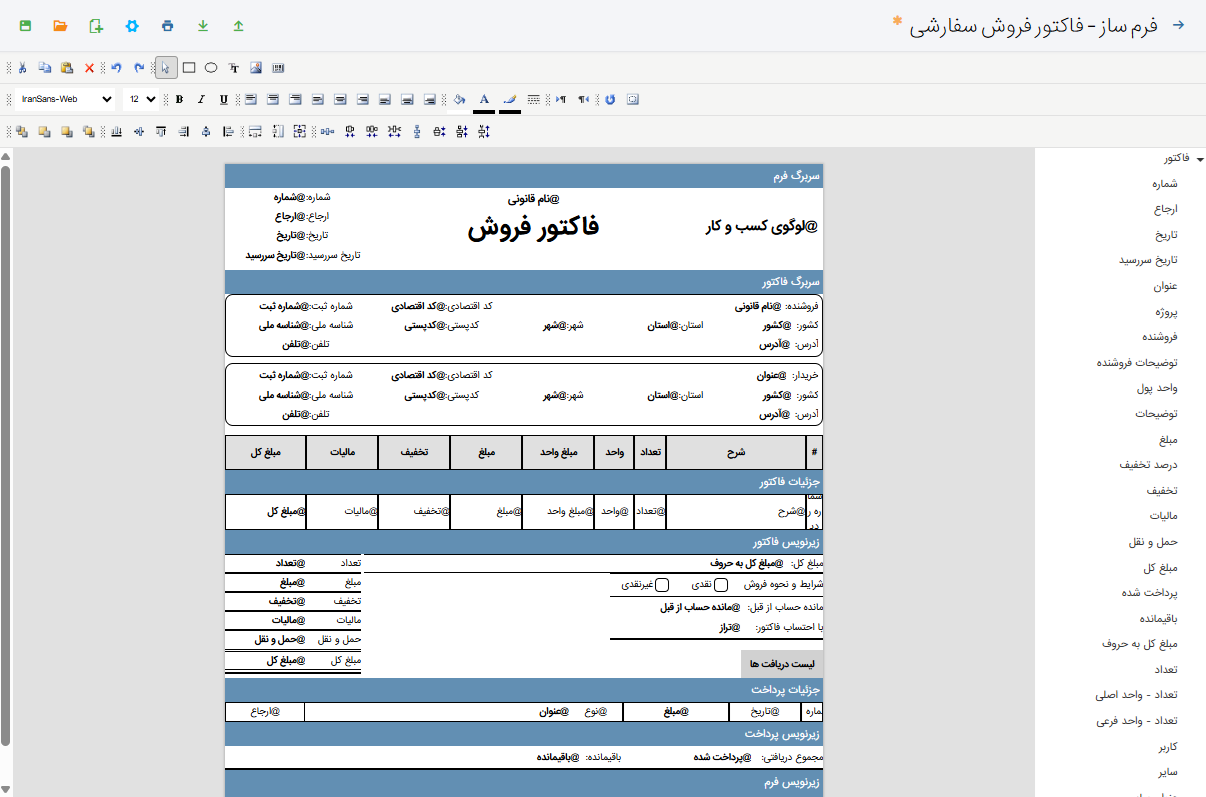Select the سربرگ فرم section band

tap(524, 176)
